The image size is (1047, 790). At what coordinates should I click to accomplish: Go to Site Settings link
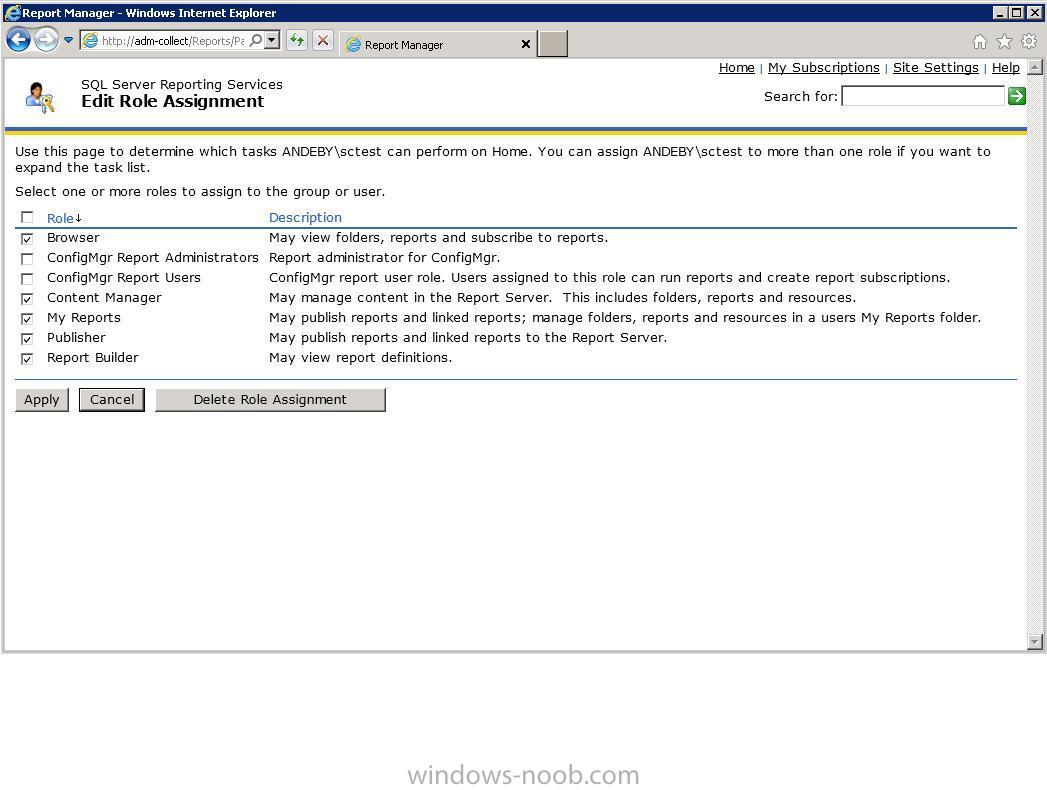coord(935,67)
